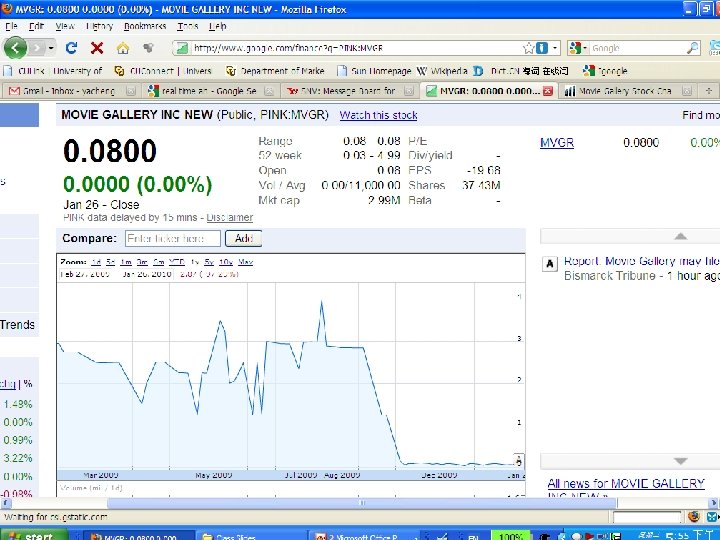
Task: Click the blue info icon in the address bar
Action: click(x=542, y=48)
